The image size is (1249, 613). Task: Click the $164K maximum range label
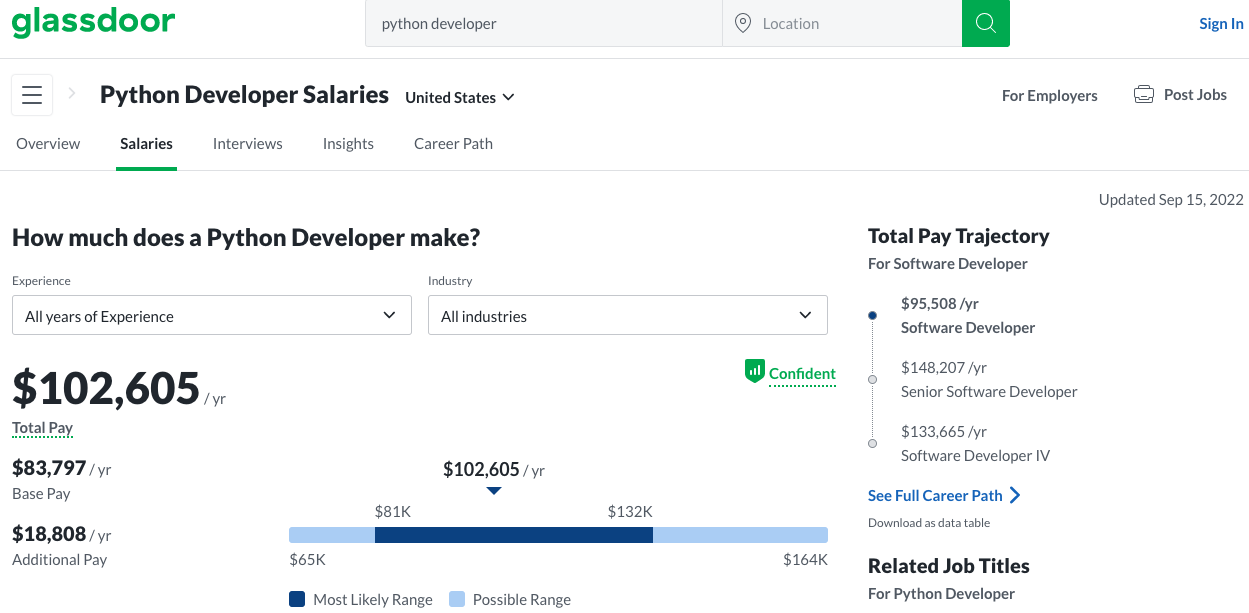pos(805,559)
